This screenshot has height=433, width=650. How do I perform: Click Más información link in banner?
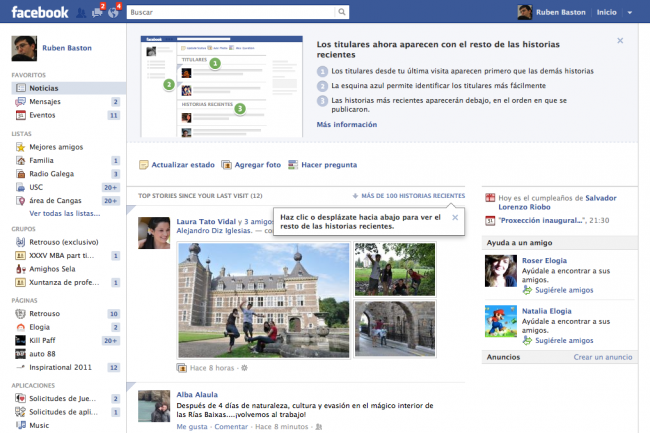coord(347,124)
